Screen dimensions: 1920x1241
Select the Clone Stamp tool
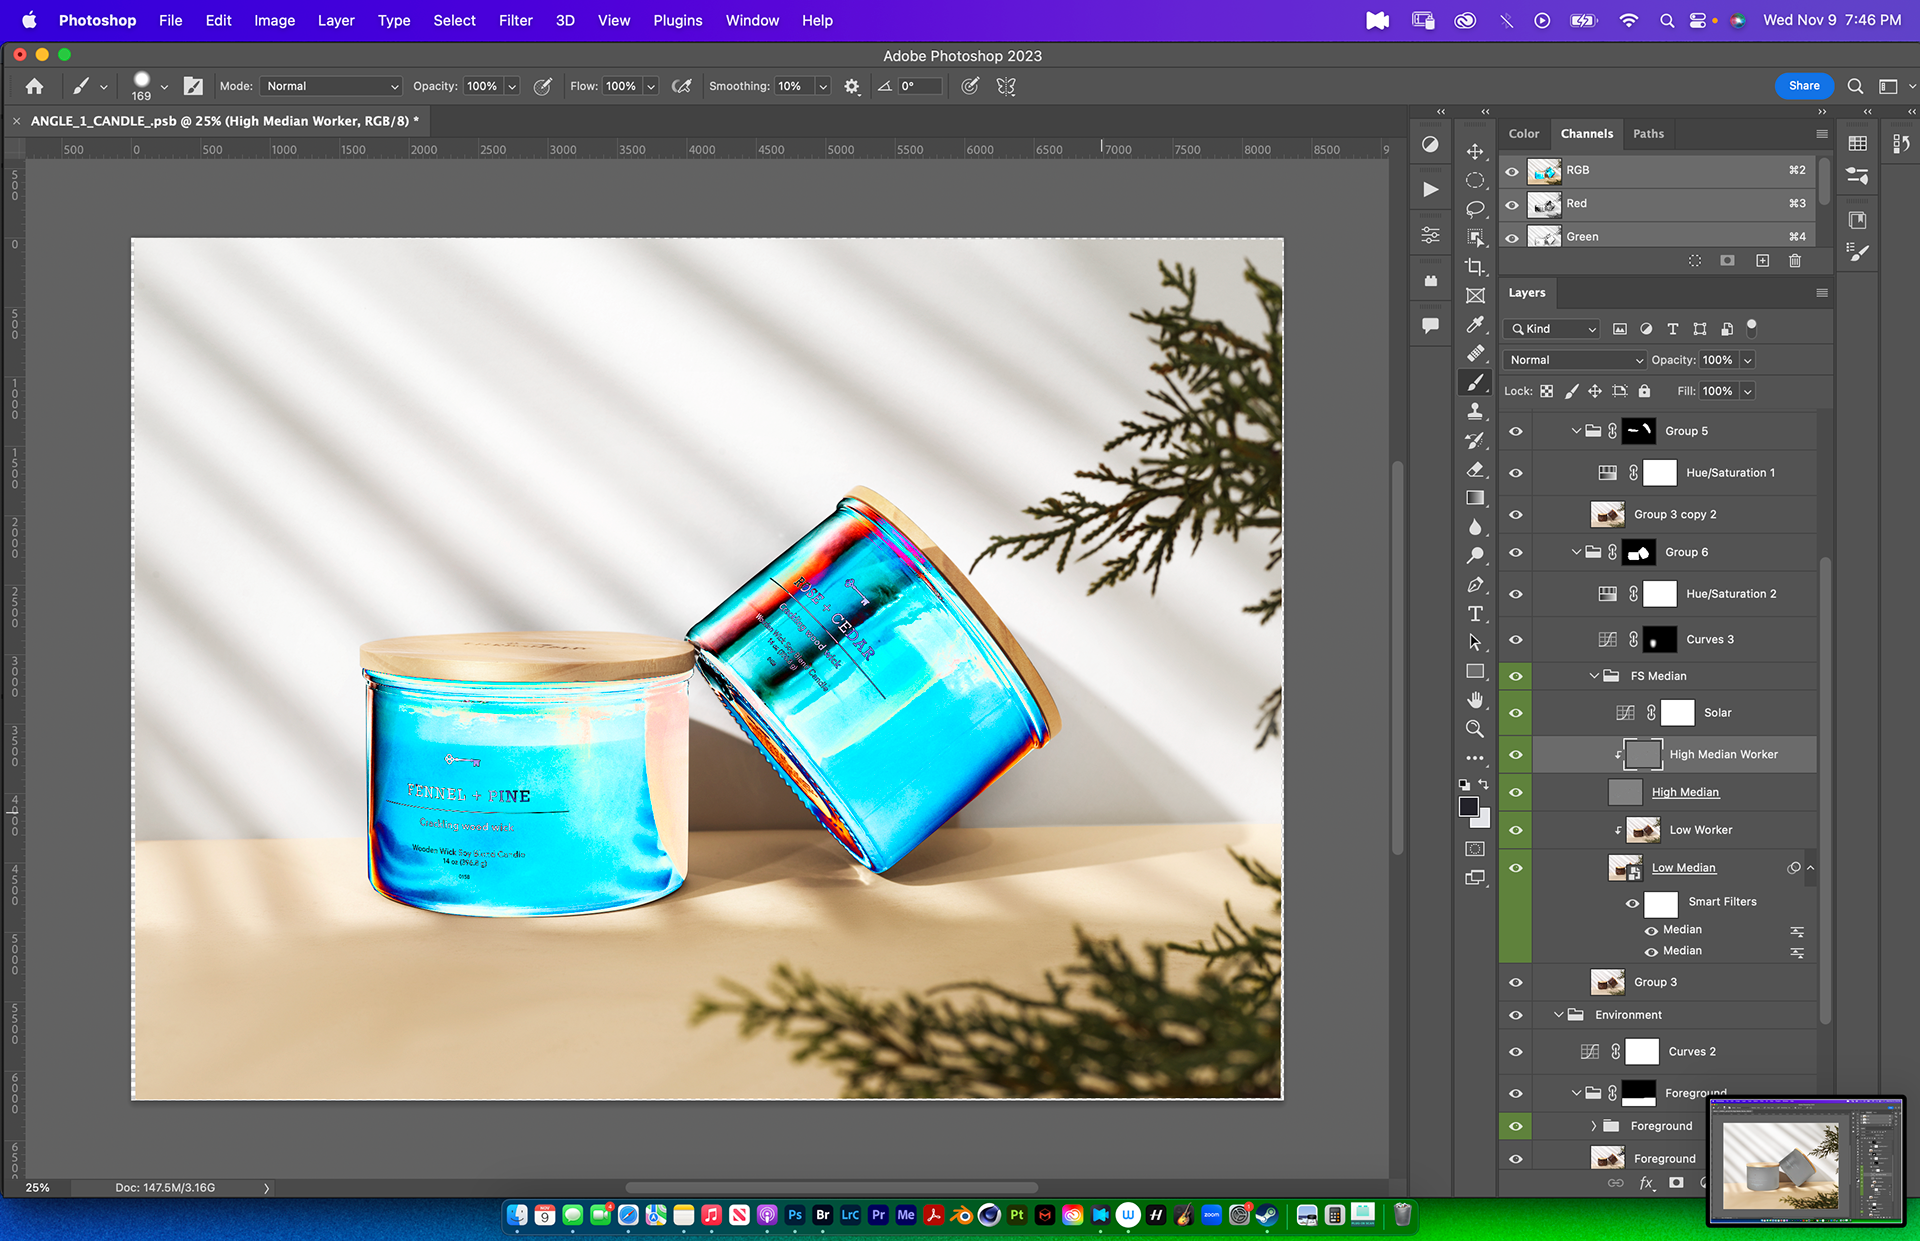(1475, 411)
